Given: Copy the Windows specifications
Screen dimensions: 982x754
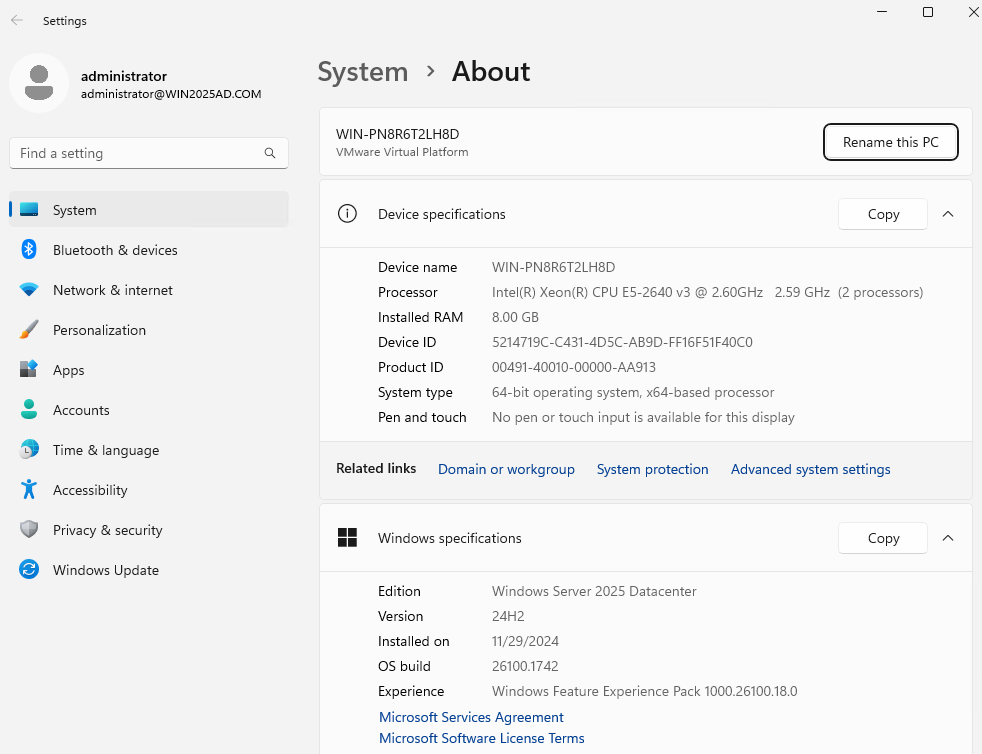Looking at the screenshot, I should click(x=883, y=538).
